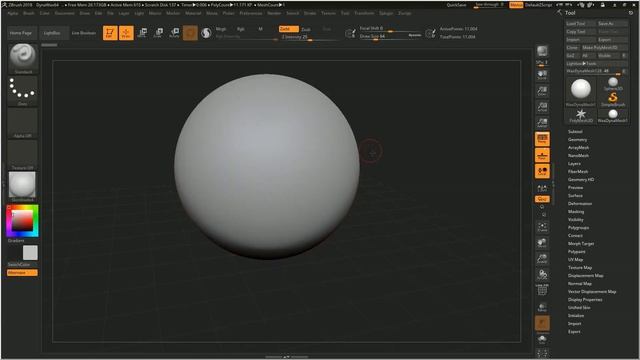The height and width of the screenshot is (360, 640).
Task: Click the Xpose icon
Action: [542, 353]
